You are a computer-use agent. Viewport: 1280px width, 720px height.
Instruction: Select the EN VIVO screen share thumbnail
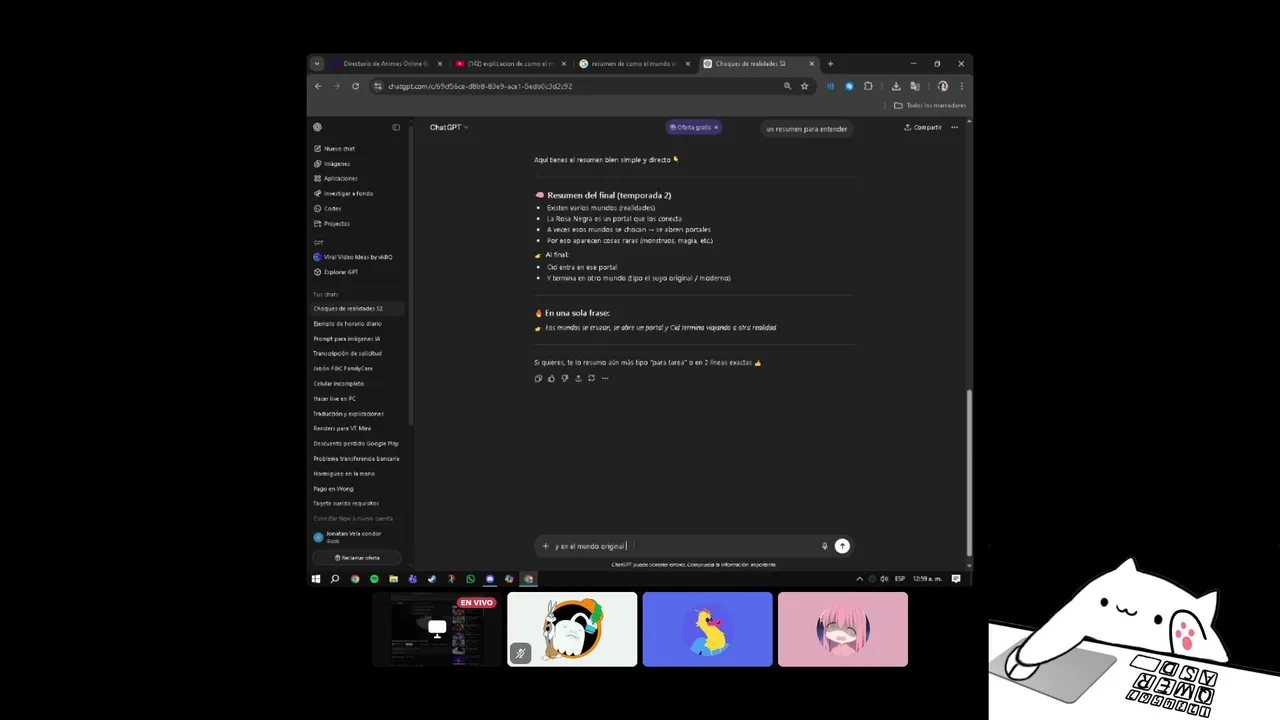pos(437,629)
